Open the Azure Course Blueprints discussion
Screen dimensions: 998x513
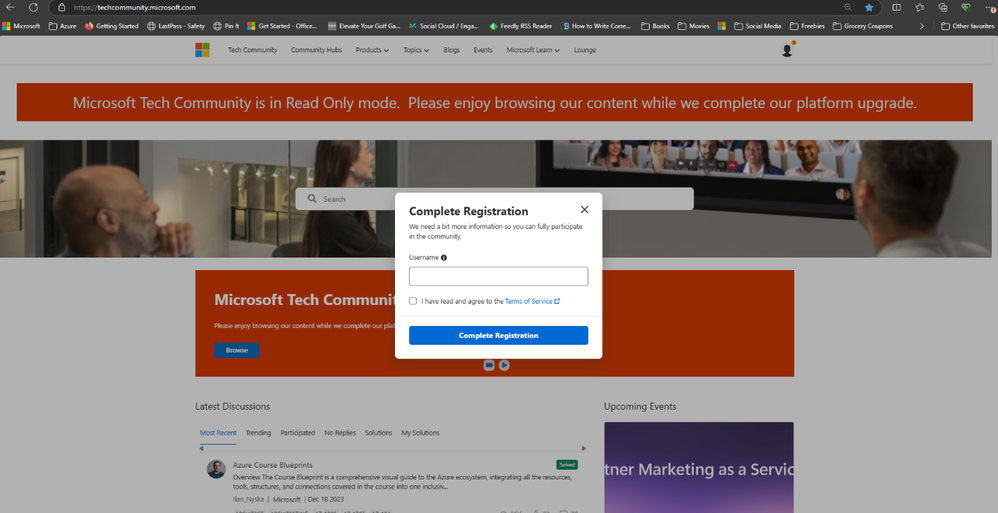pyautogui.click(x=272, y=465)
